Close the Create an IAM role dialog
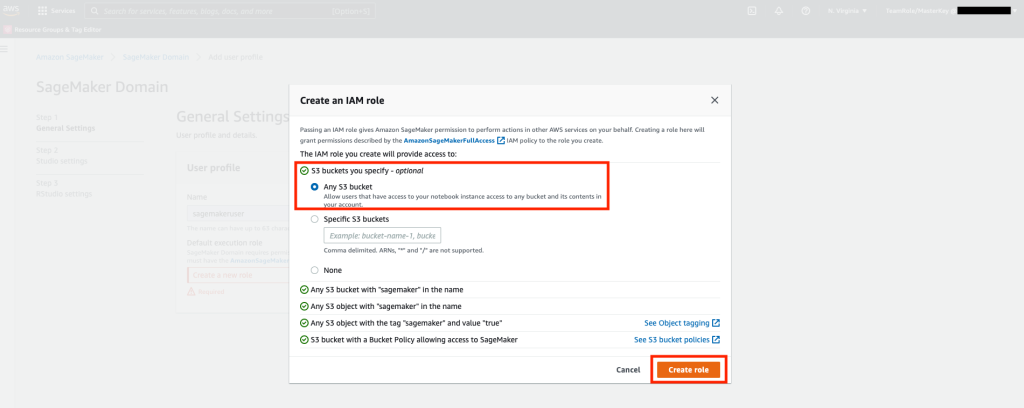1024x408 pixels. (x=714, y=100)
